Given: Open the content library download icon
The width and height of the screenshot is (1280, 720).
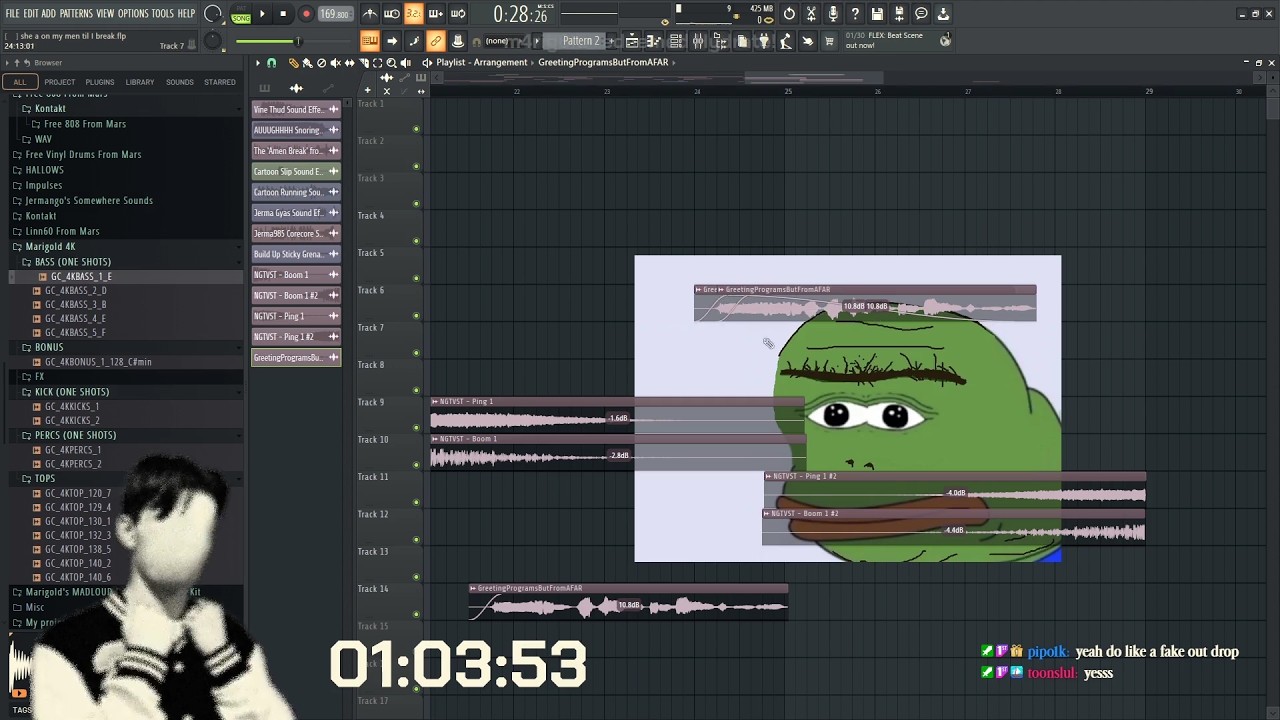Looking at the screenshot, I should pyautogui.click(x=943, y=14).
